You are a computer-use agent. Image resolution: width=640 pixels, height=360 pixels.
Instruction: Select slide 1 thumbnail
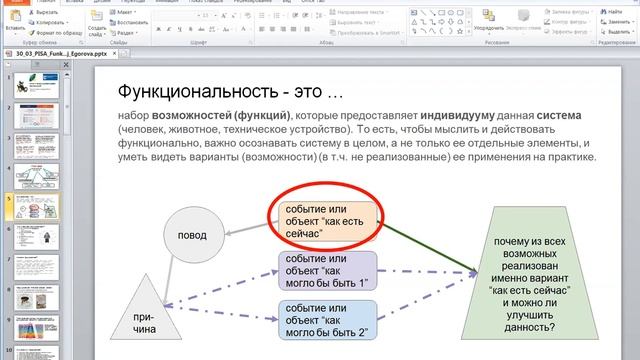pos(36,85)
